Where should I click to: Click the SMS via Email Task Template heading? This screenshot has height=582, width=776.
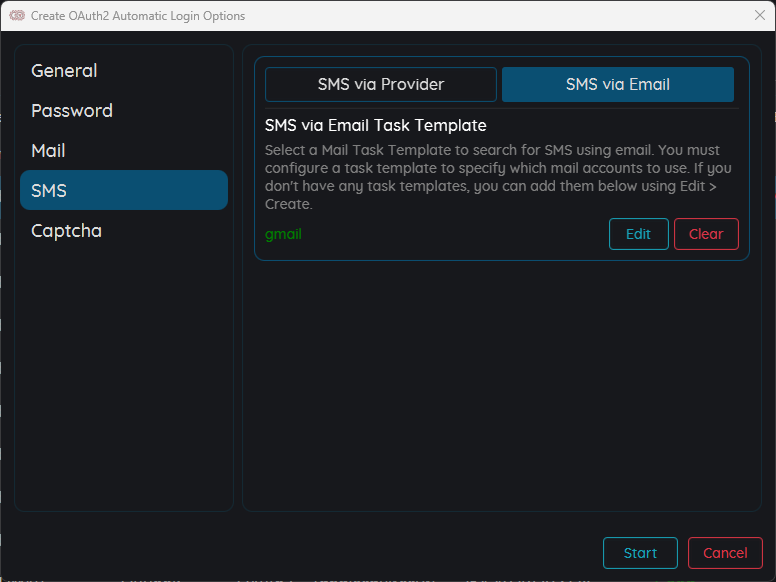coord(376,125)
